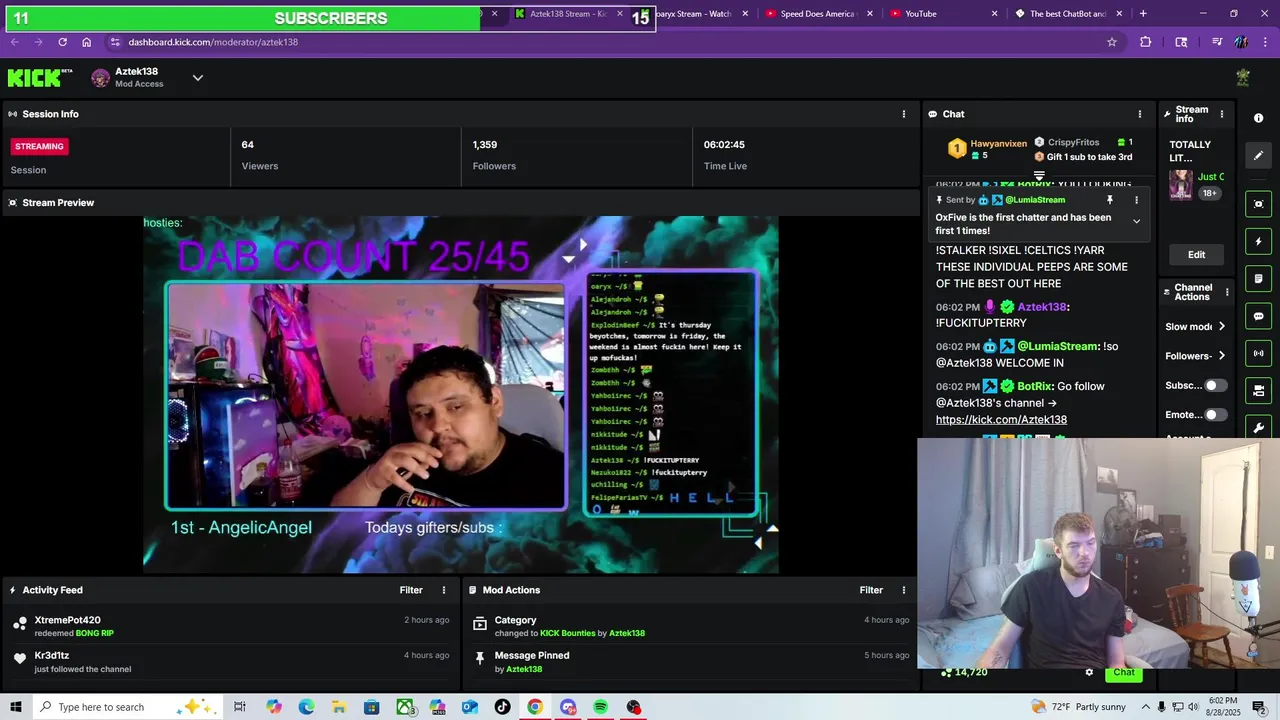Screen dimensions: 1280x720
Task: Open Activity Feed Filter
Action: (x=411, y=590)
